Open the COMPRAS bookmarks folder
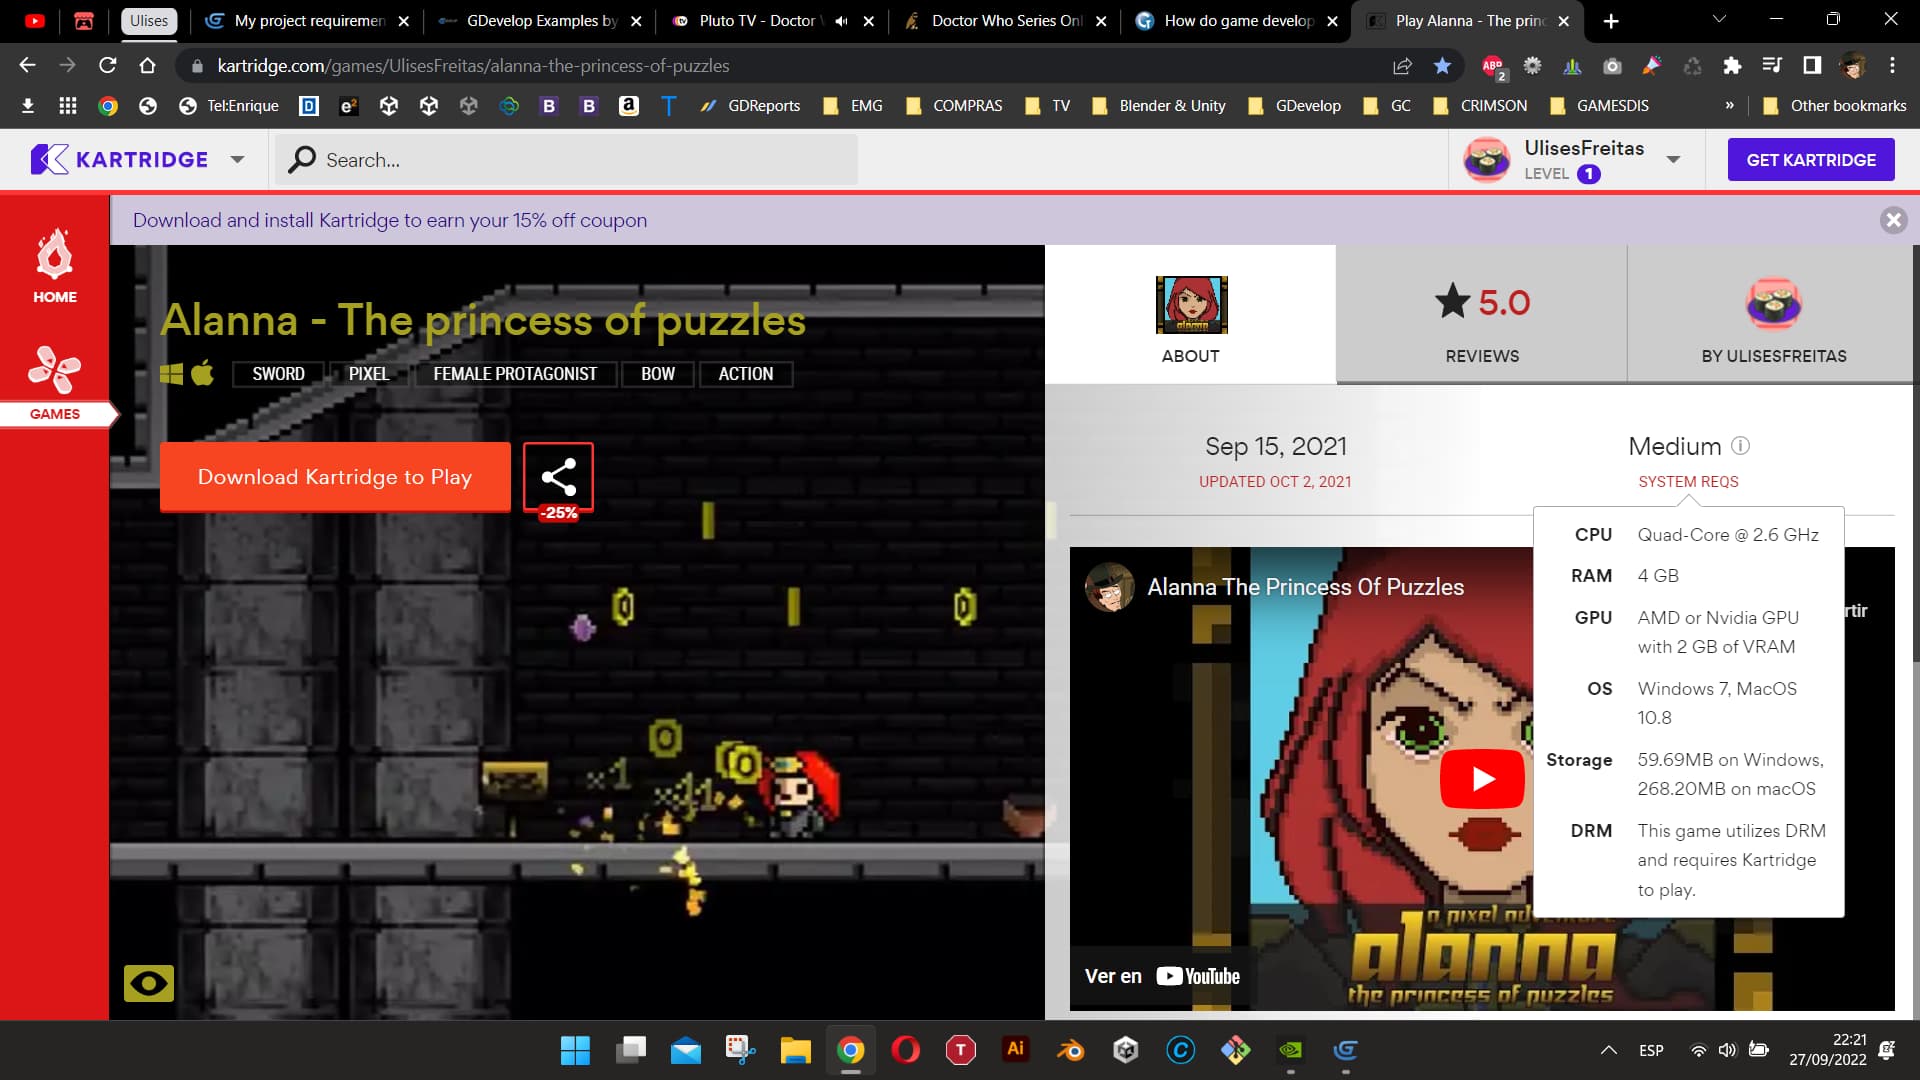Image resolution: width=1920 pixels, height=1080 pixels. point(954,106)
